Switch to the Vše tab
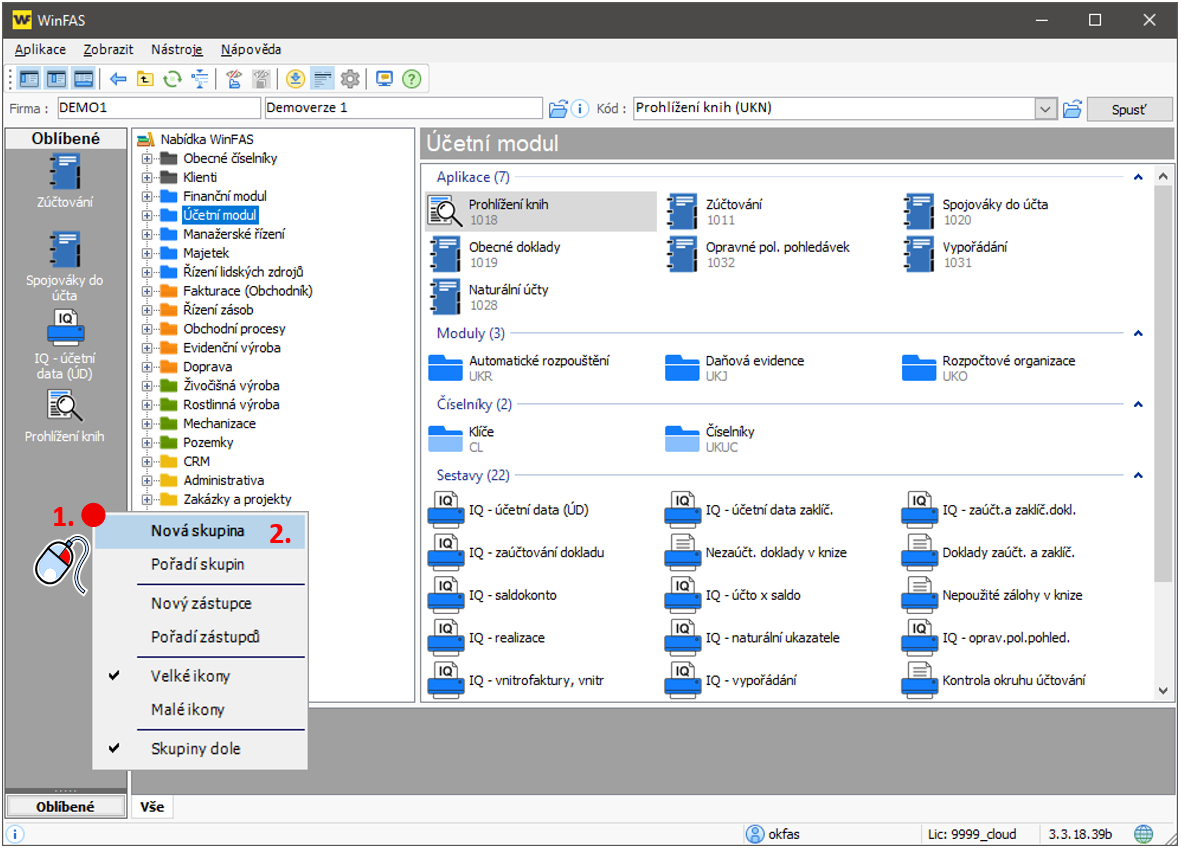Screen dimensions: 1181x849 point(152,806)
